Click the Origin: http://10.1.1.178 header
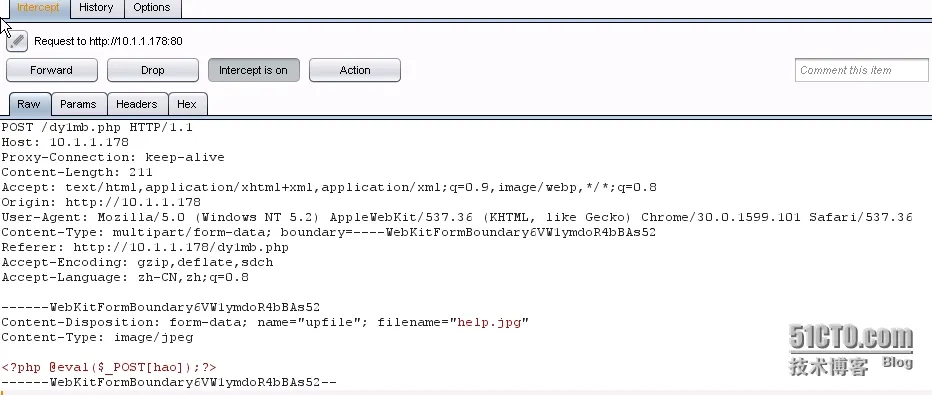This screenshot has height=395, width=932. pos(101,202)
